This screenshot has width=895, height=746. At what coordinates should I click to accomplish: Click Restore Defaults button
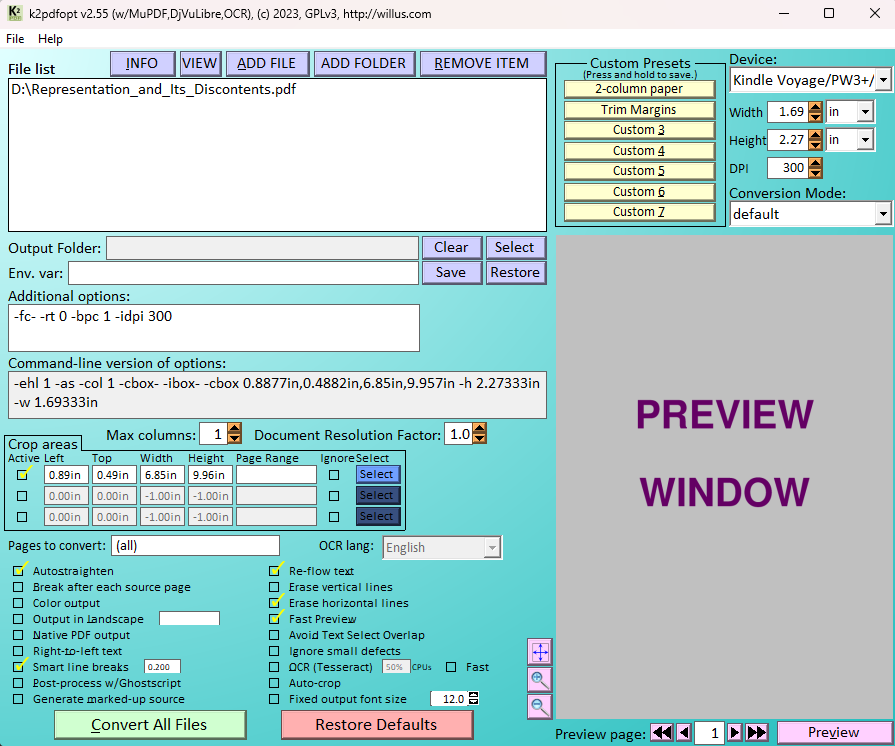[x=377, y=725]
